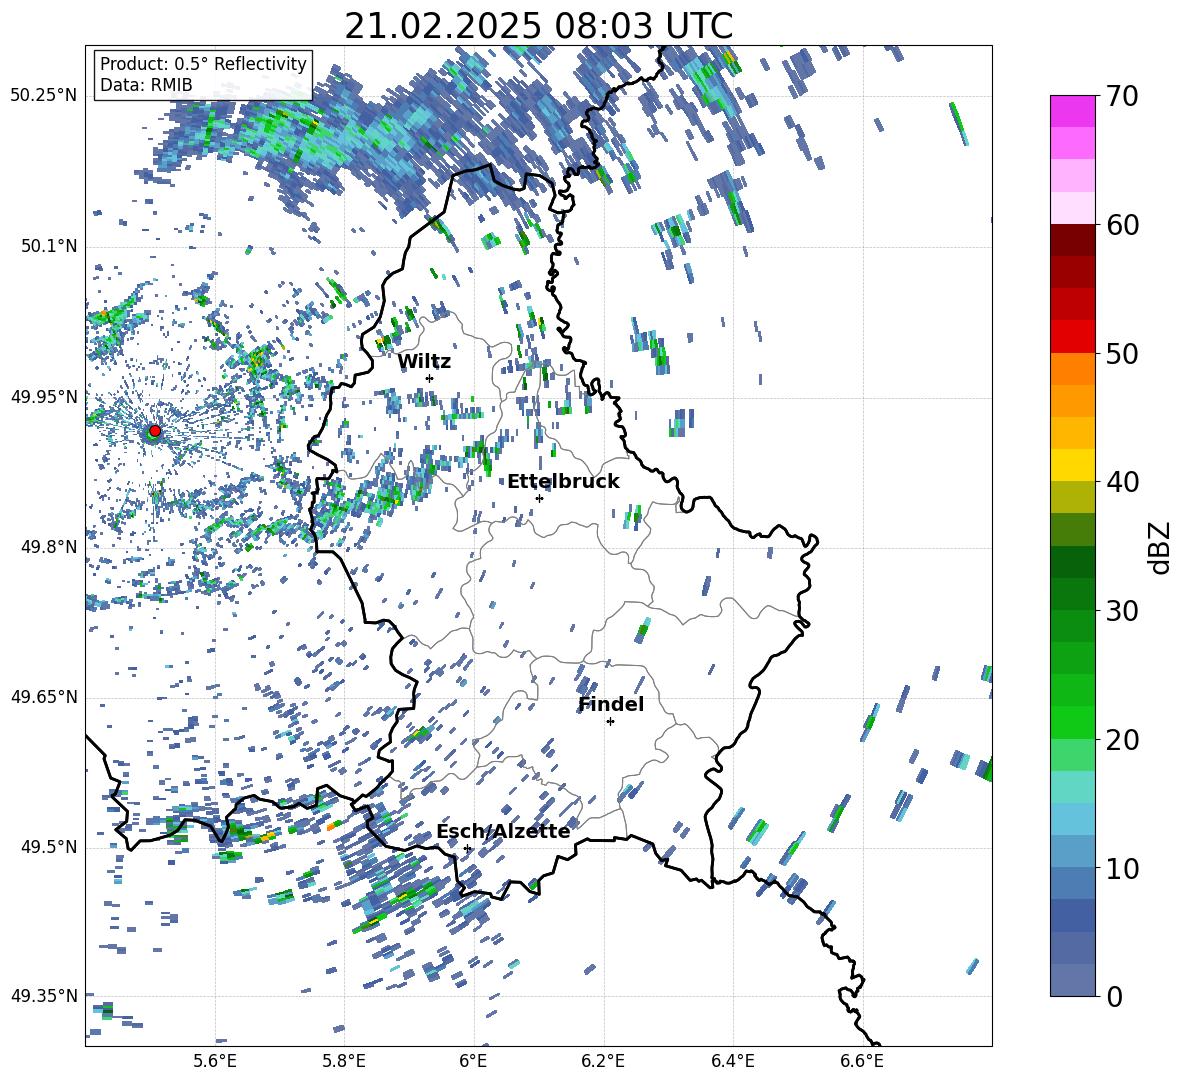The height and width of the screenshot is (1081, 1184).
Task: Click the Ettelbruck city label
Action: 563,482
